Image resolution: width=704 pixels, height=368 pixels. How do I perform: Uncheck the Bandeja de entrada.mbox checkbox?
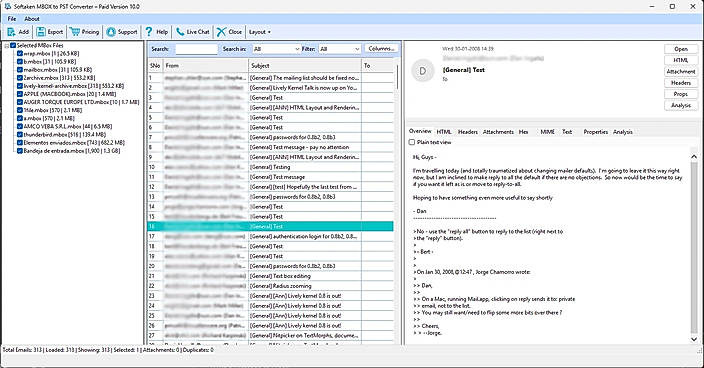coord(20,151)
